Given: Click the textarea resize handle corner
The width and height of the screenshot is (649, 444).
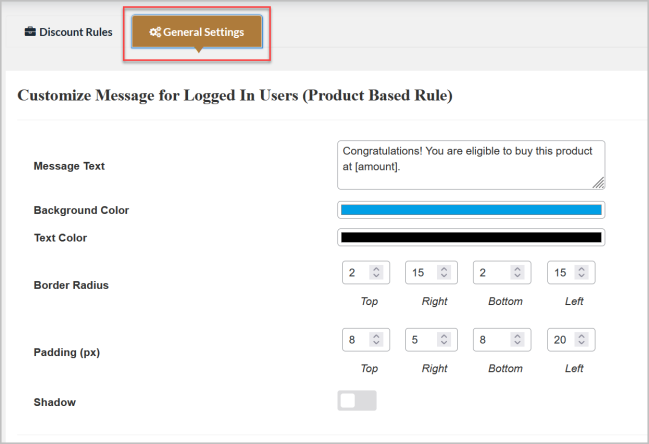Looking at the screenshot, I should click(599, 183).
